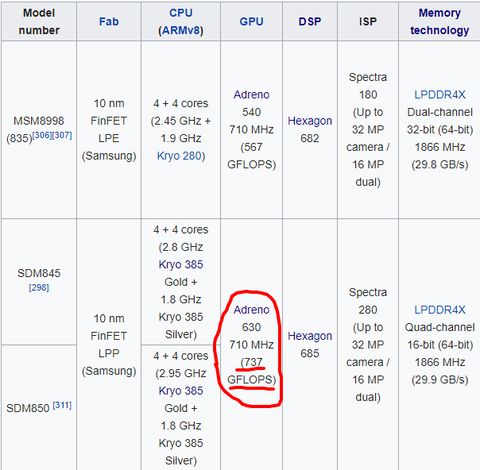Open the GPU column header link
The height and width of the screenshot is (470, 480).
251,22
